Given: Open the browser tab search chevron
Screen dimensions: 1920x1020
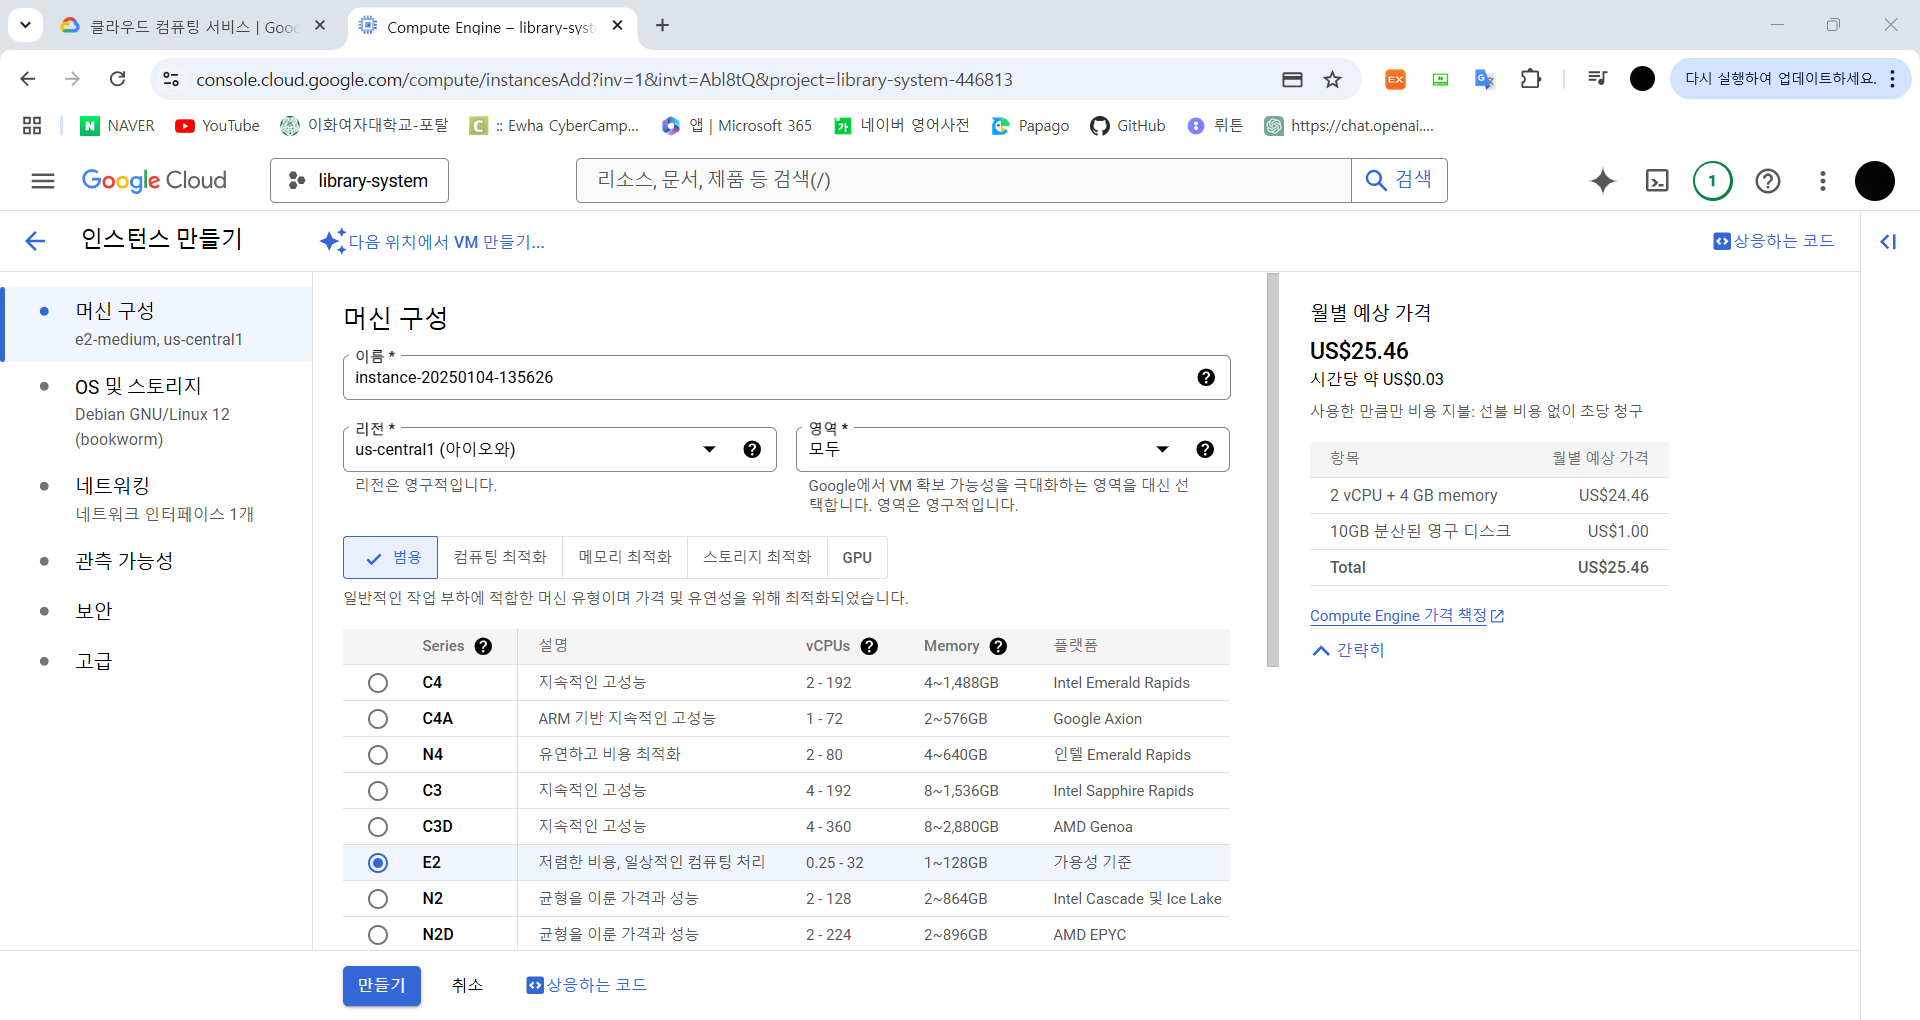Looking at the screenshot, I should pos(25,25).
